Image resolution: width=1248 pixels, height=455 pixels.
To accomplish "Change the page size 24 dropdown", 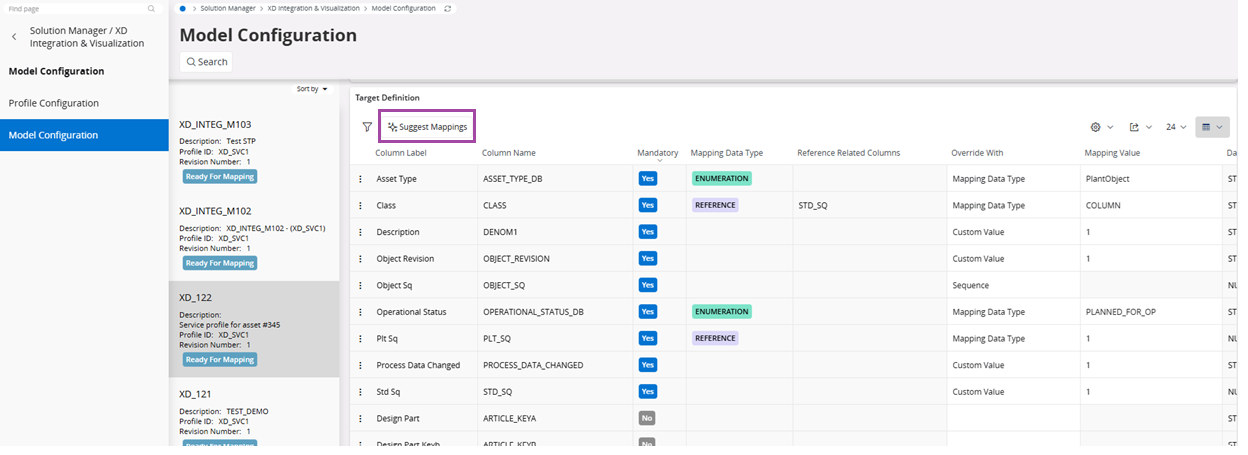I will click(1176, 127).
